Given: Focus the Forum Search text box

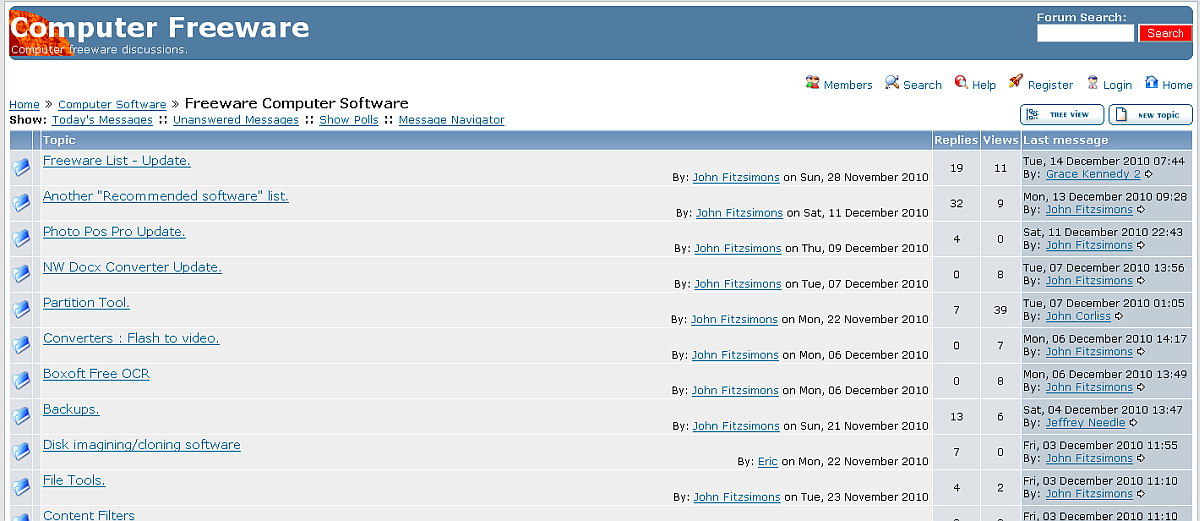Looking at the screenshot, I should [1085, 33].
